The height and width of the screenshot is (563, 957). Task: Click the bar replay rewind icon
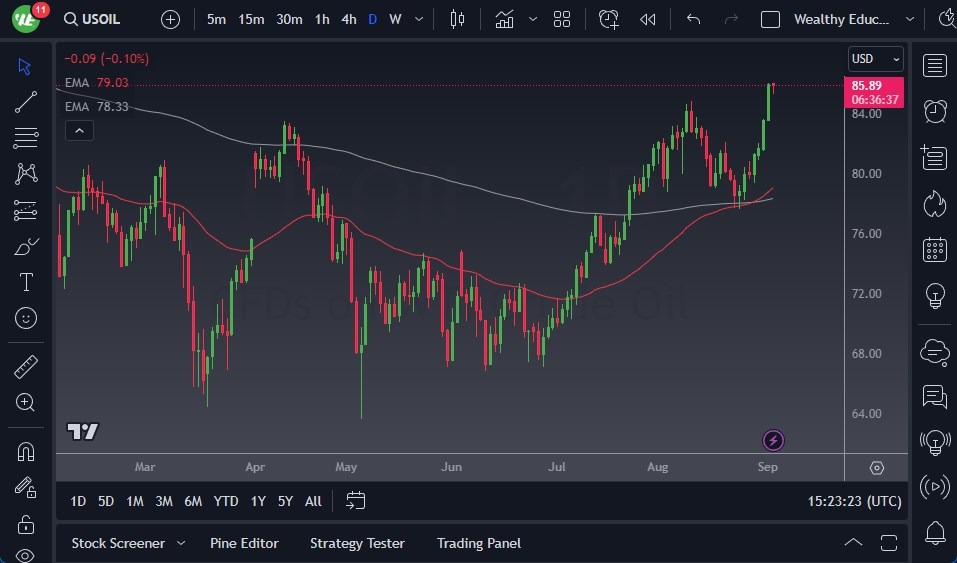point(648,19)
